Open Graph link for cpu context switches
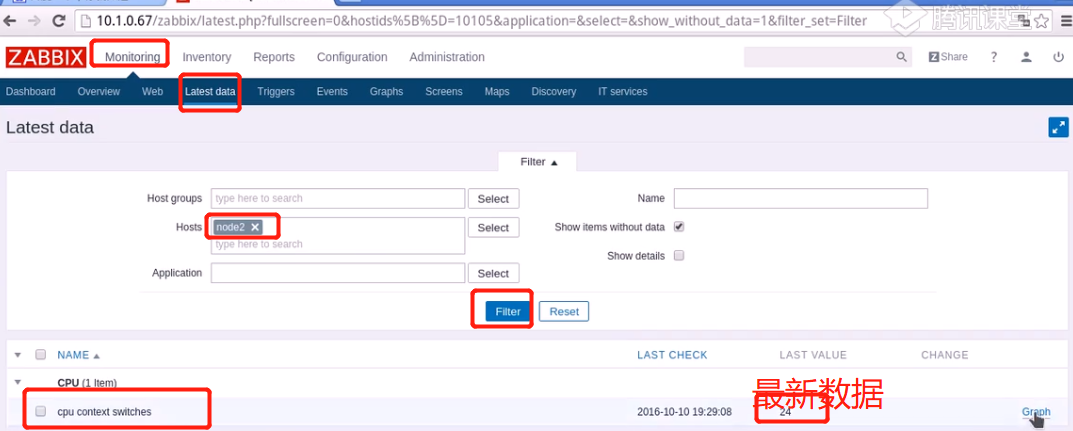 (x=1036, y=412)
